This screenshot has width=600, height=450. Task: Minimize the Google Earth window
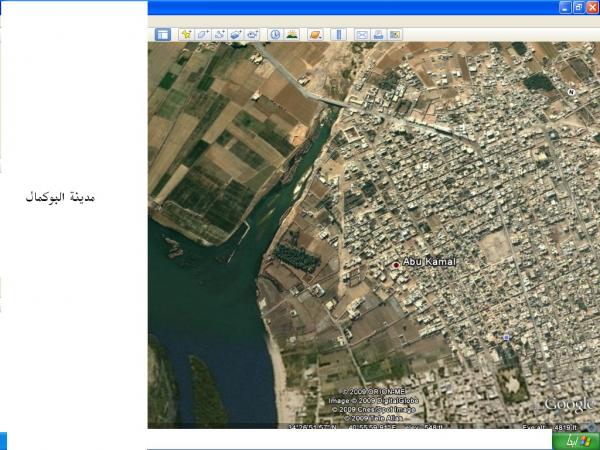click(x=564, y=6)
